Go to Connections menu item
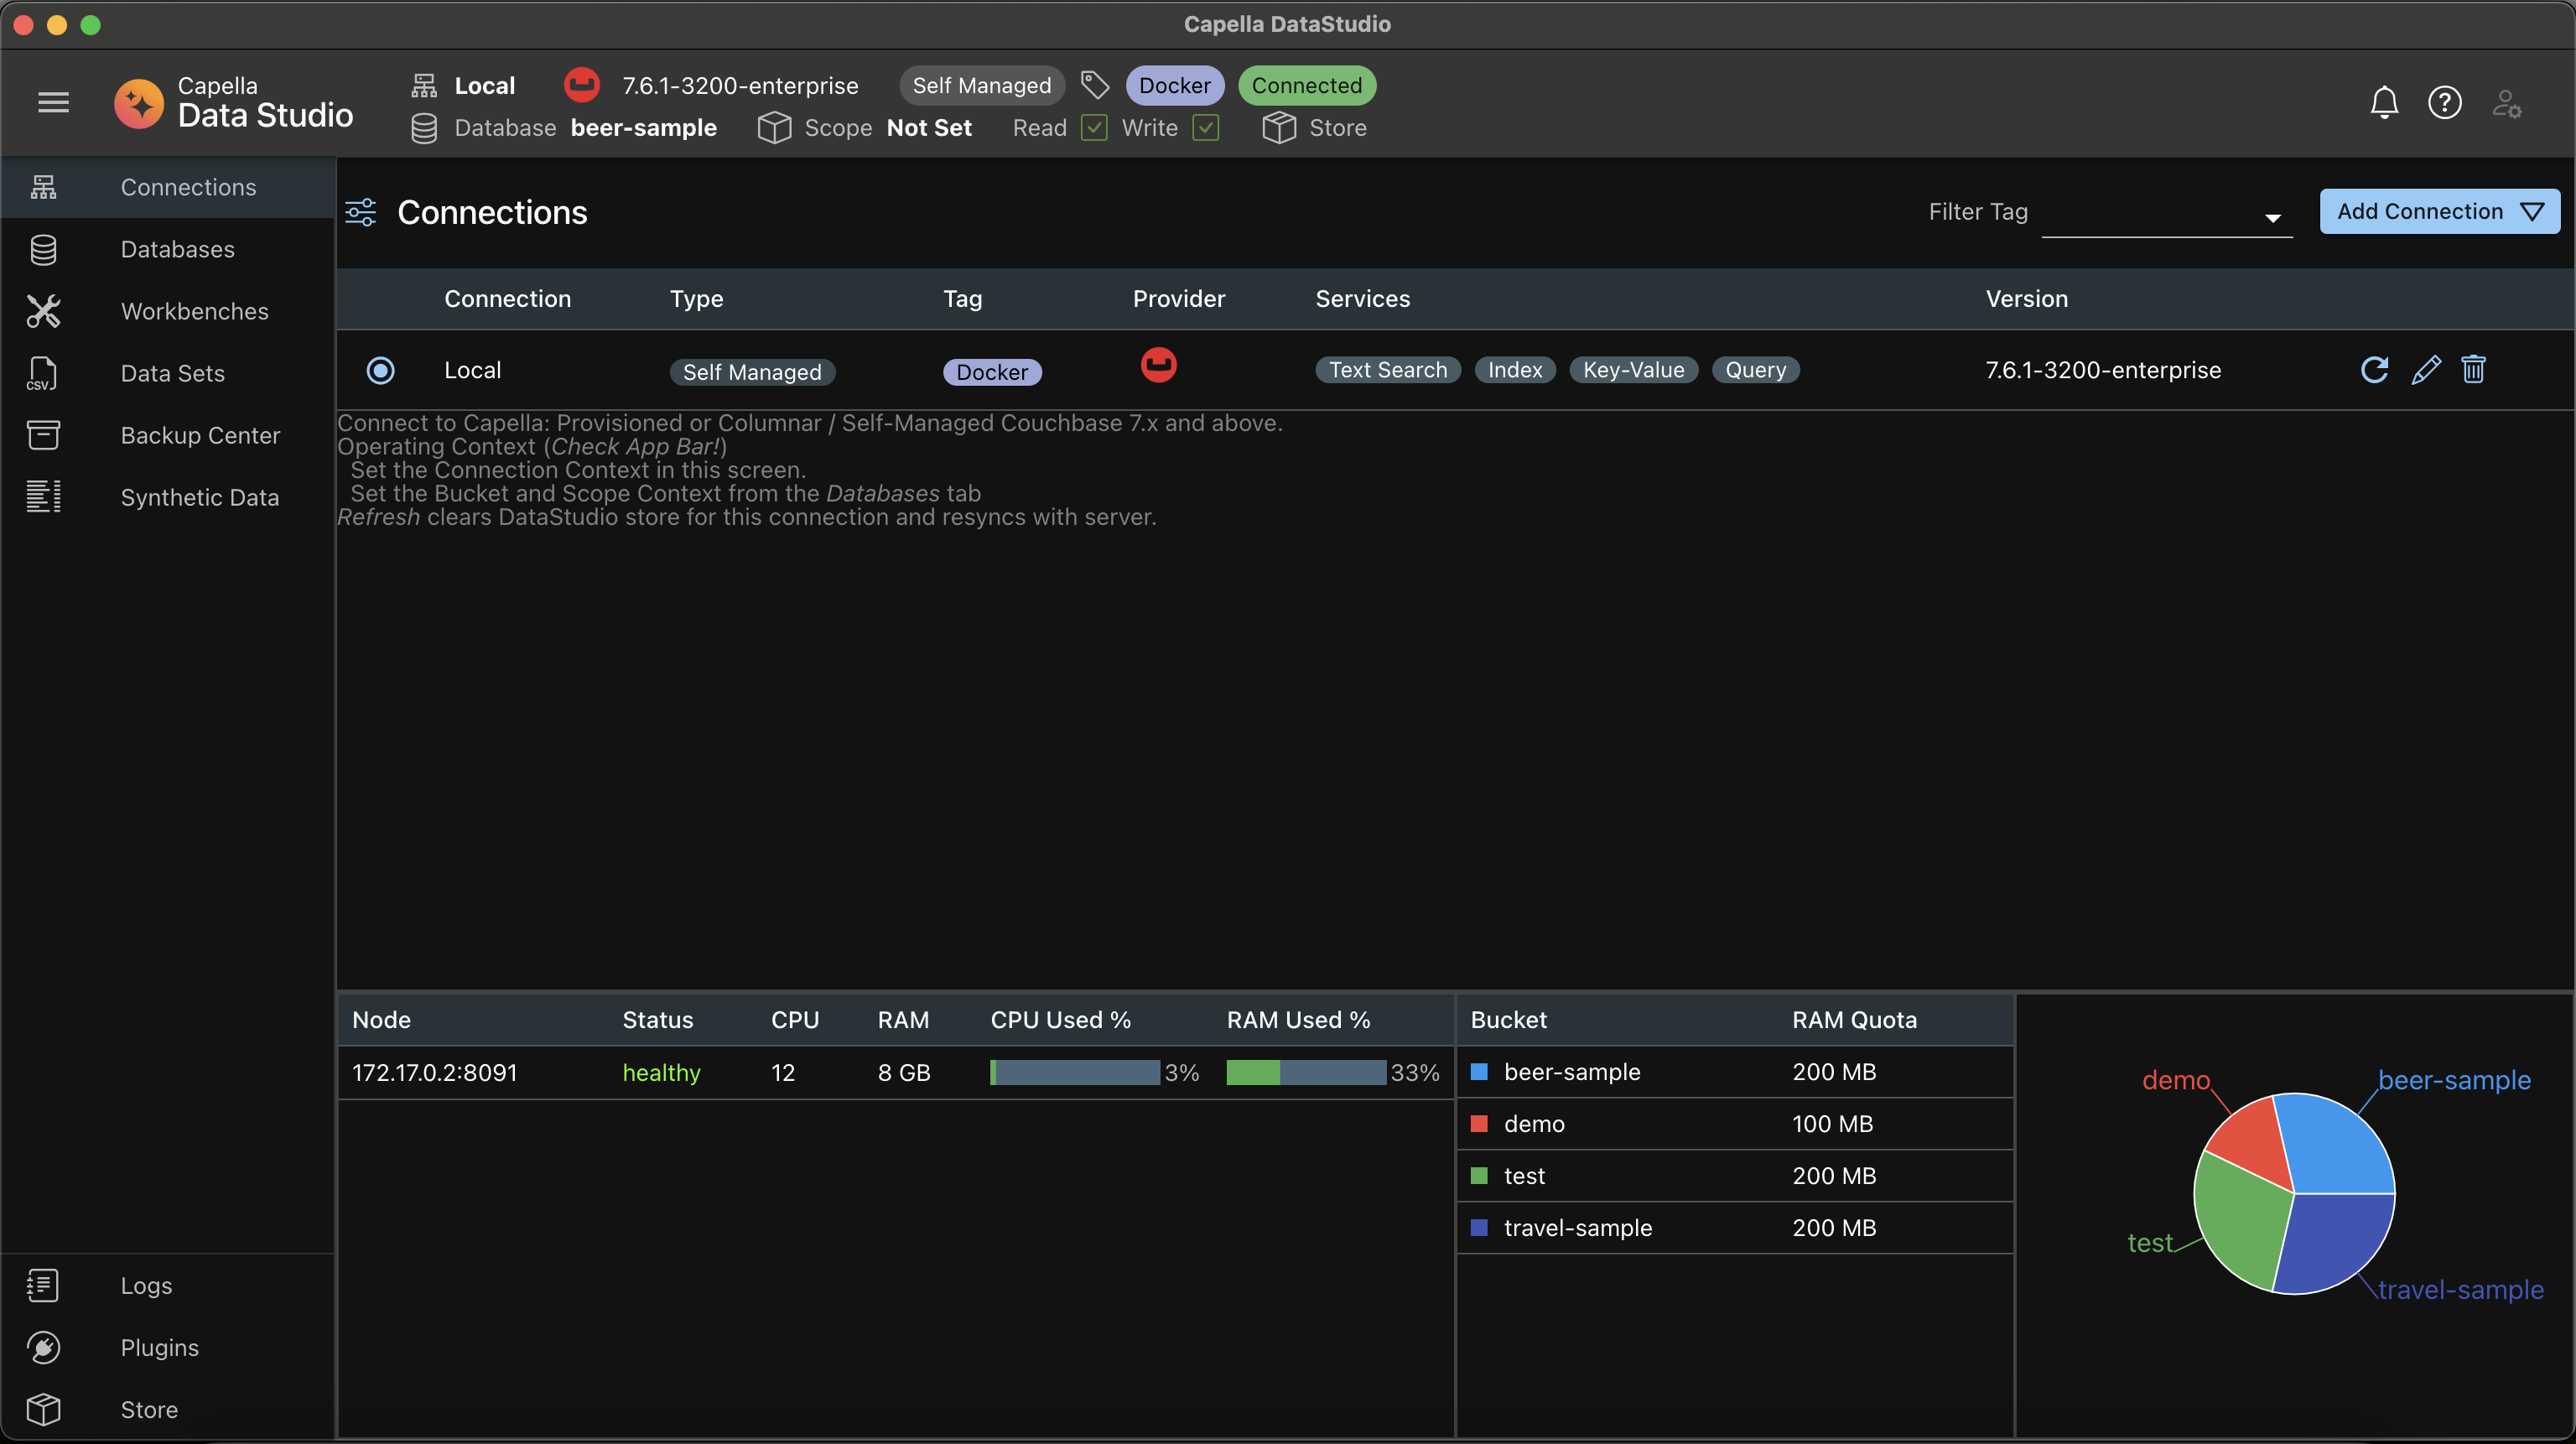 (168, 187)
